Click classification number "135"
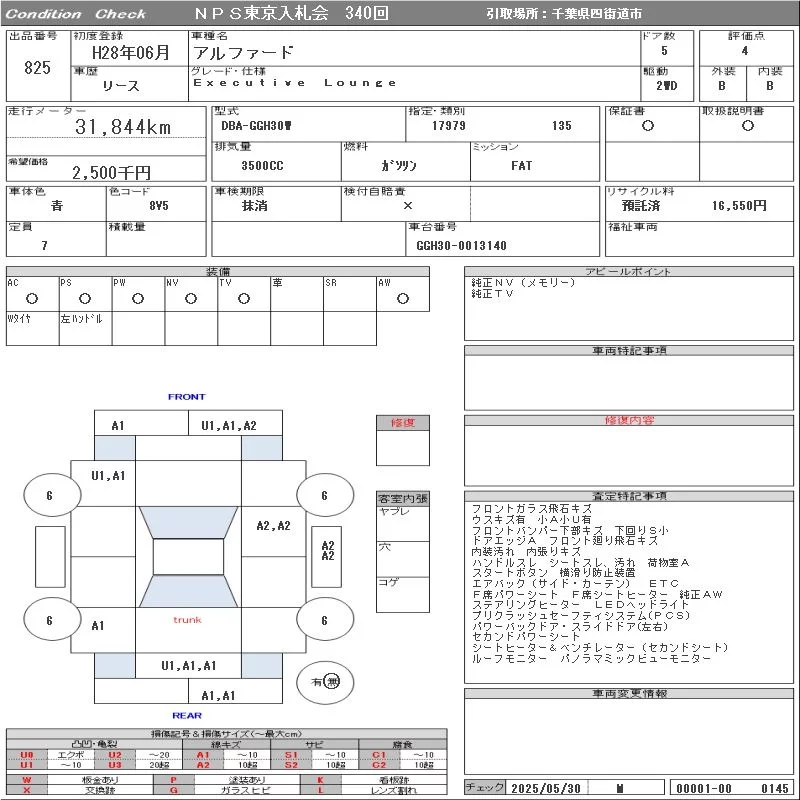Viewport: 800px width, 800px height. [x=561, y=126]
